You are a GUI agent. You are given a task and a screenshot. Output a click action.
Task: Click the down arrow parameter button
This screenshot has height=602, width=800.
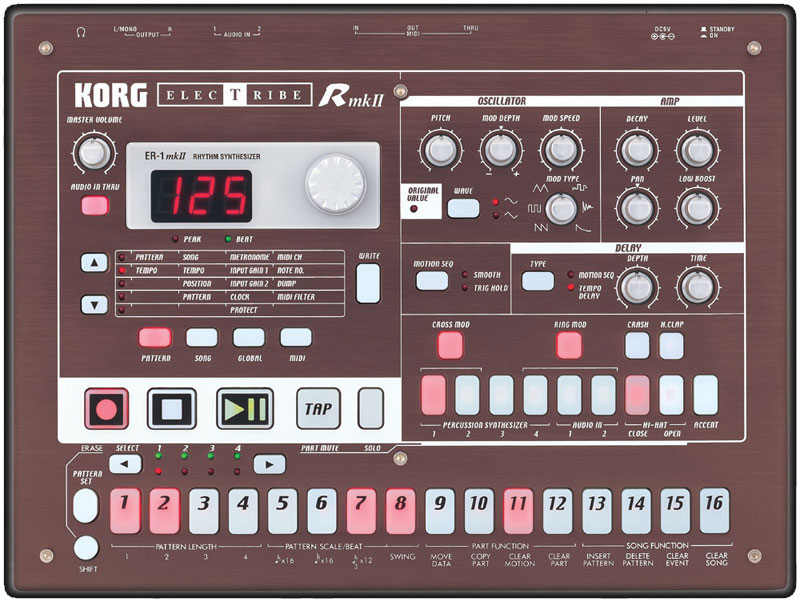[x=94, y=305]
